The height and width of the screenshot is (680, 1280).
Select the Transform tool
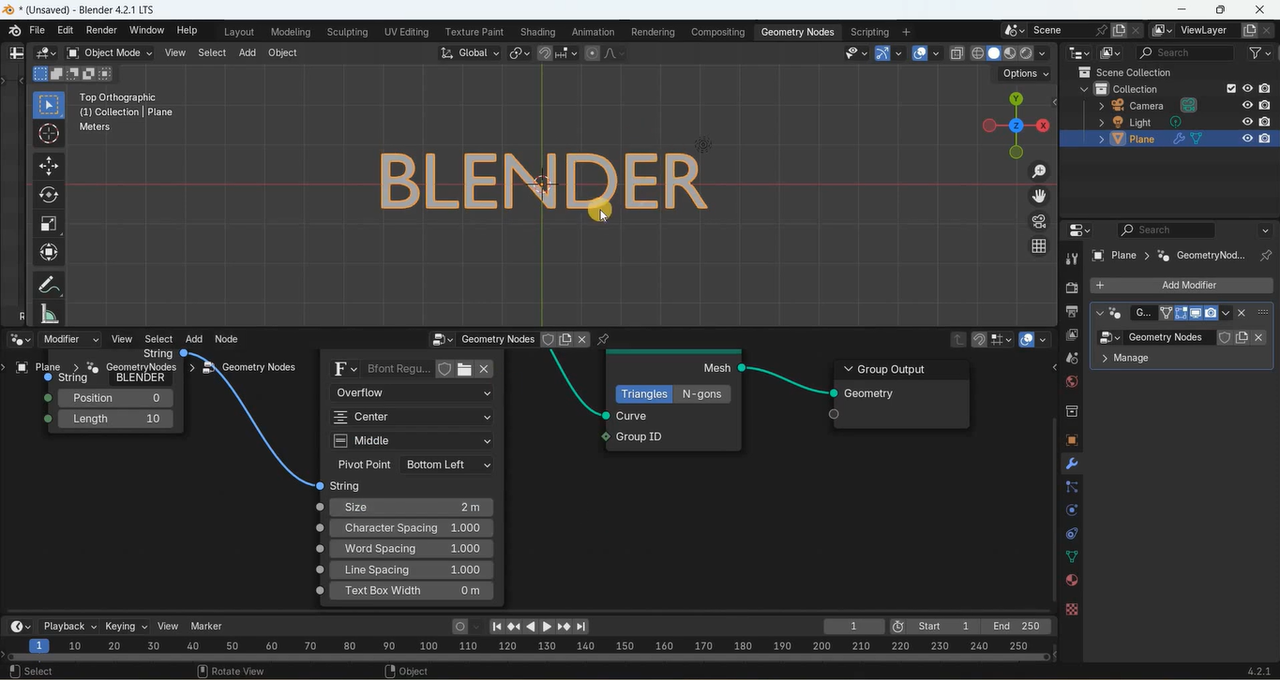[48, 252]
